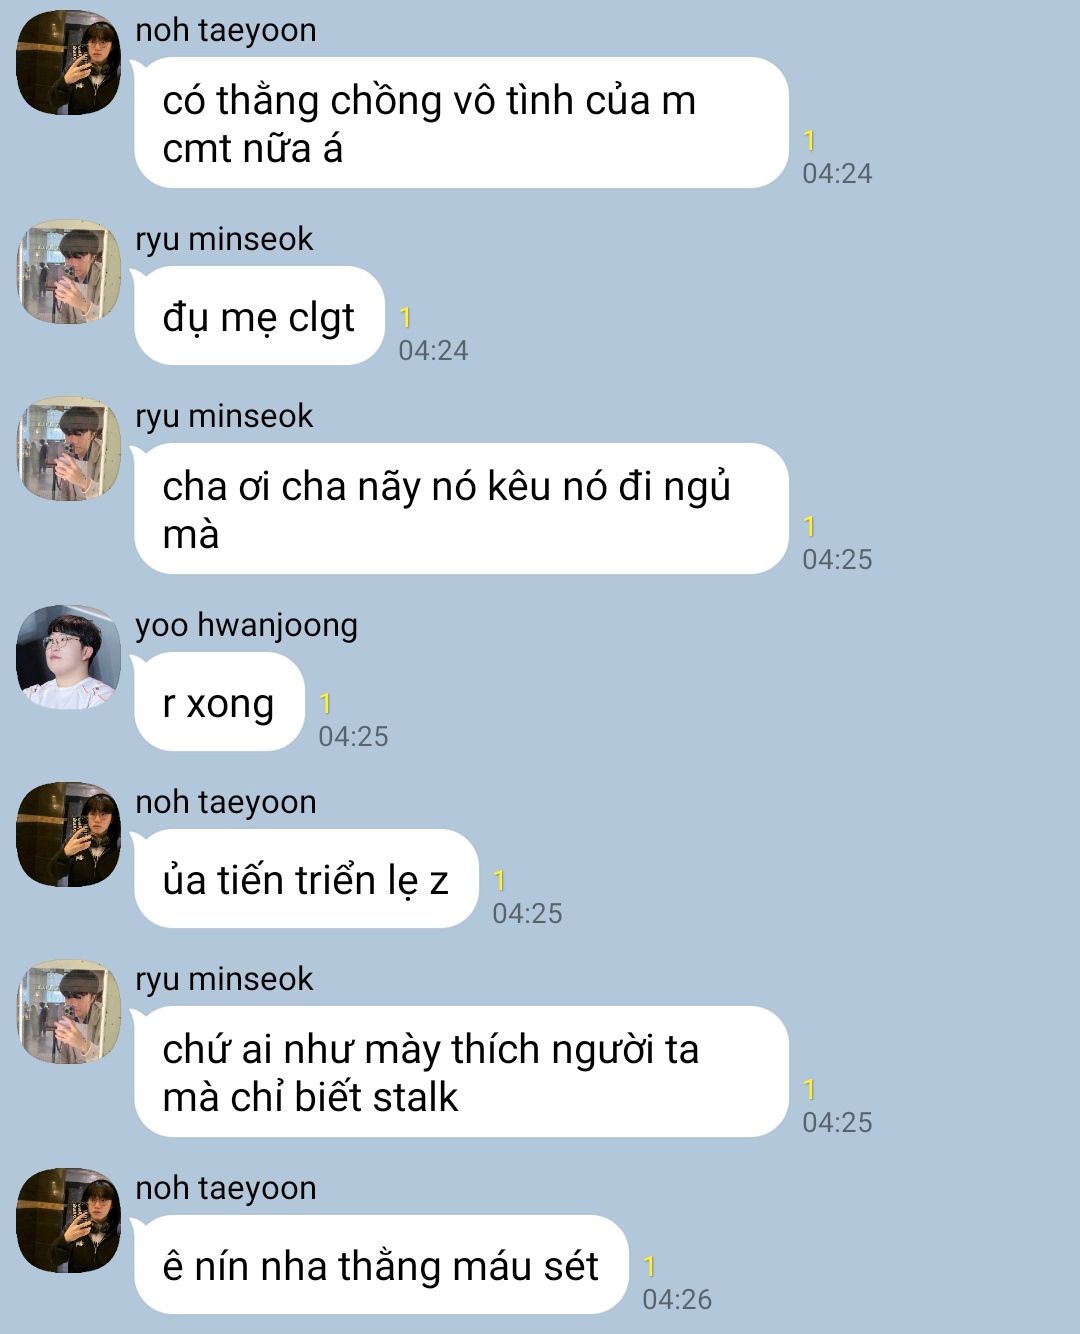Tap noh taeyoon's avatar beside 'ủa tiến triển' message
The width and height of the screenshot is (1080, 1334).
69,835
